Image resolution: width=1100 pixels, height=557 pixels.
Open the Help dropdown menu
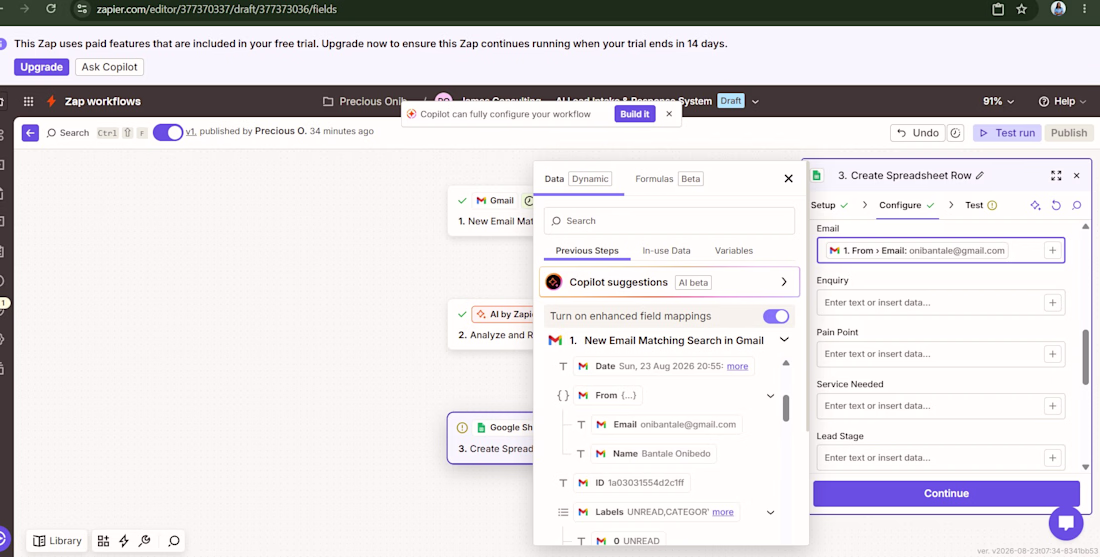(1064, 101)
